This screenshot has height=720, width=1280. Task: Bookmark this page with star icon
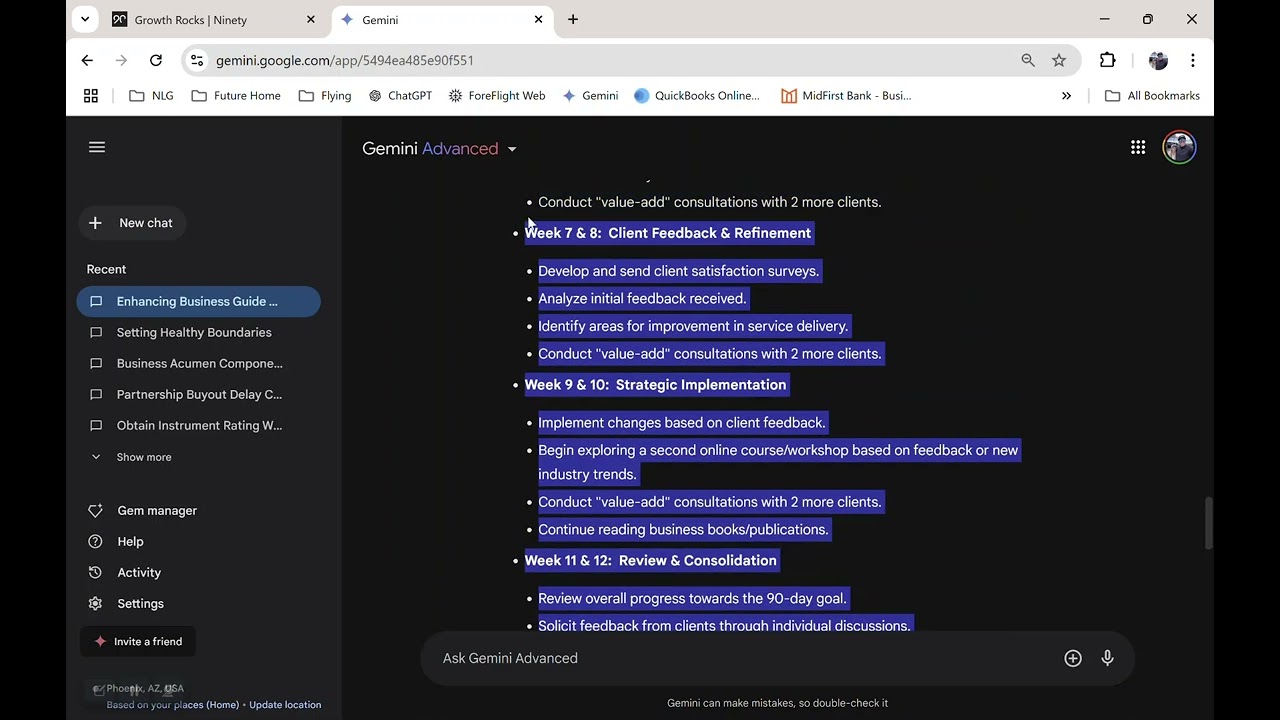pos(1059,60)
